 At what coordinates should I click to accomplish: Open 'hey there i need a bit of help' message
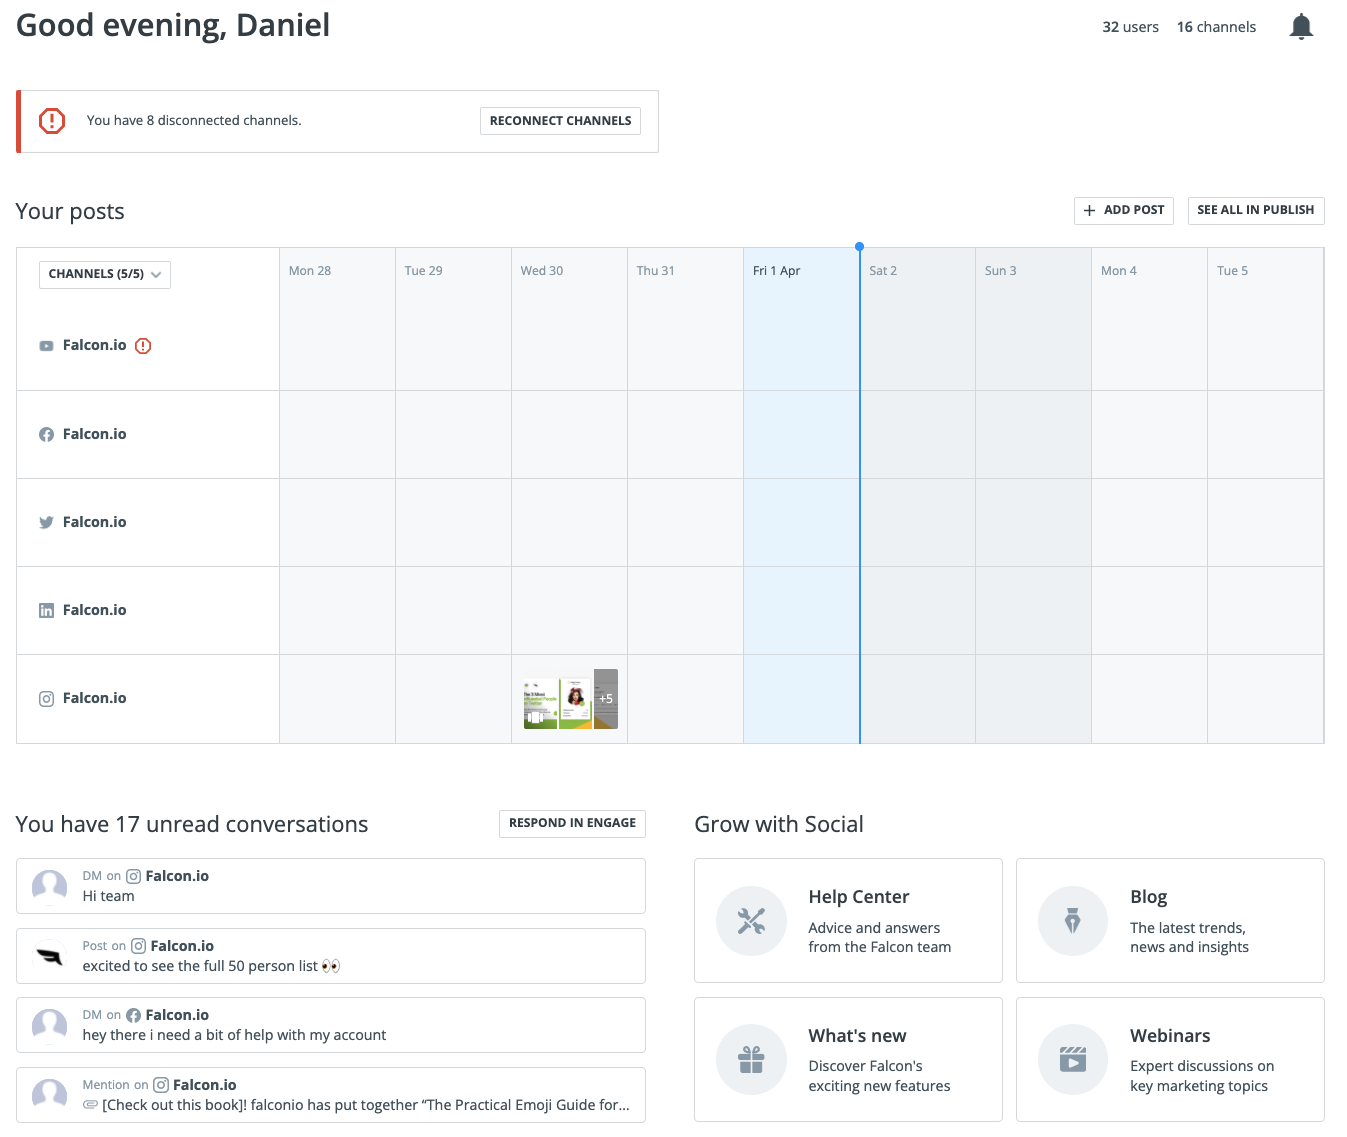[x=234, y=1035]
